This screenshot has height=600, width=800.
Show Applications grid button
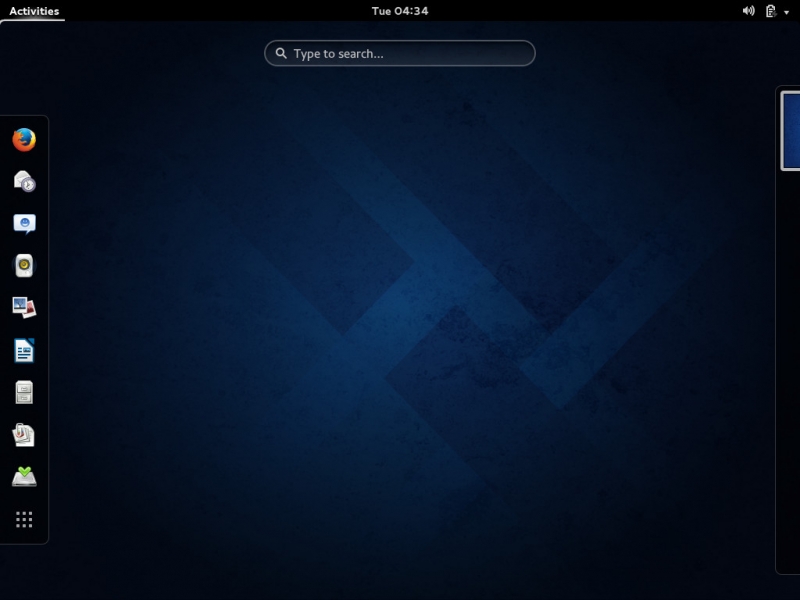tap(24, 519)
